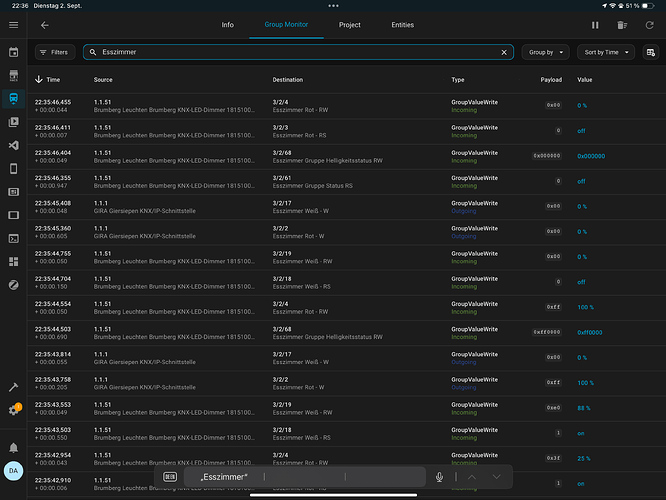This screenshot has height=500, width=666.
Task: Tap the keyboard icon in the bottom bar
Action: [x=170, y=477]
